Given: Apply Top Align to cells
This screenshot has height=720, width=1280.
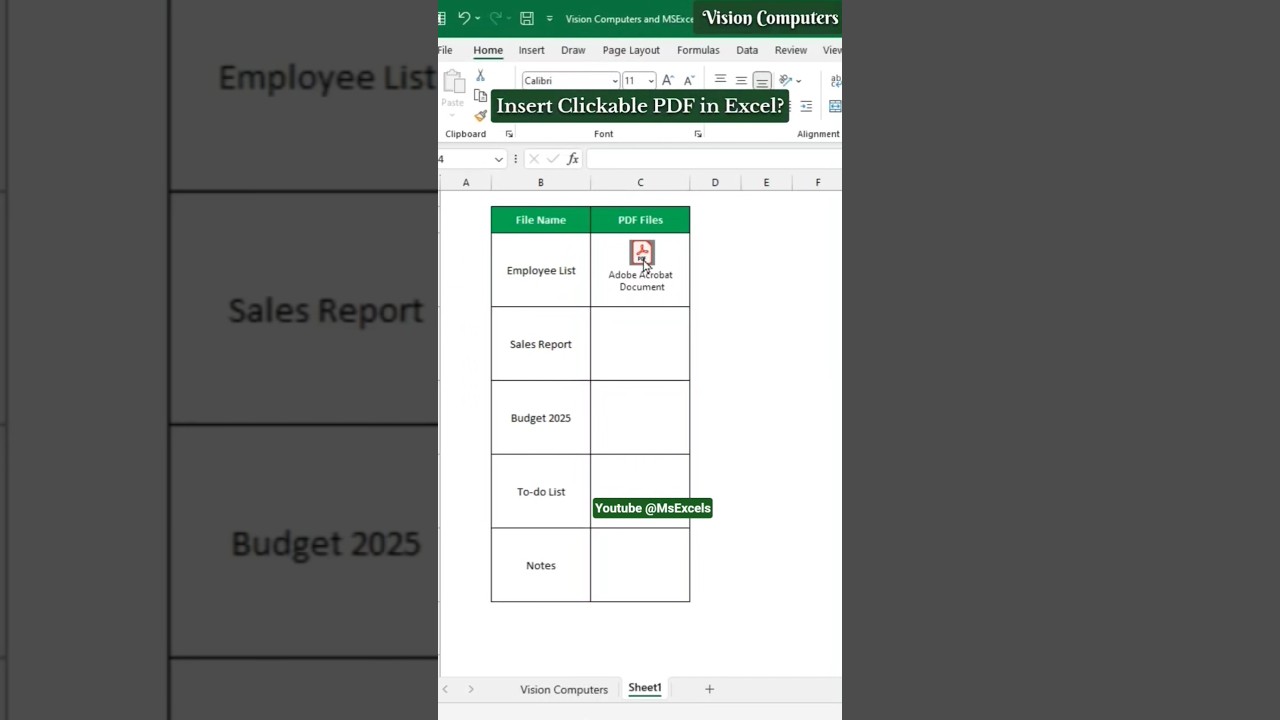Looking at the screenshot, I should (720, 80).
